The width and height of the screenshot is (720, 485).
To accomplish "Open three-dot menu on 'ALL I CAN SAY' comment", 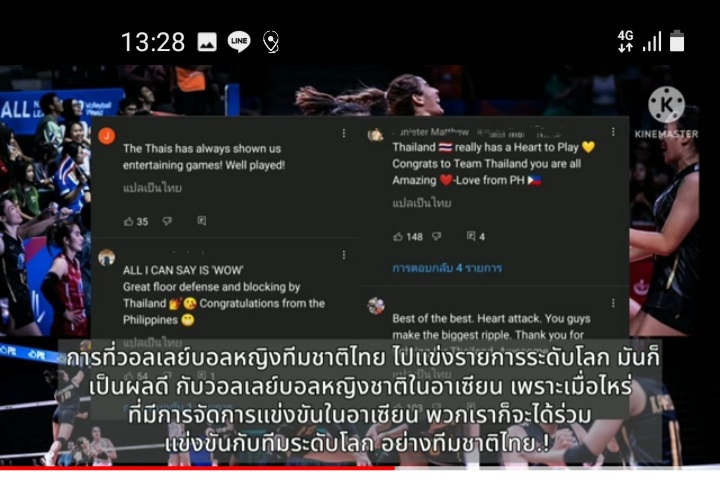I will point(344,255).
